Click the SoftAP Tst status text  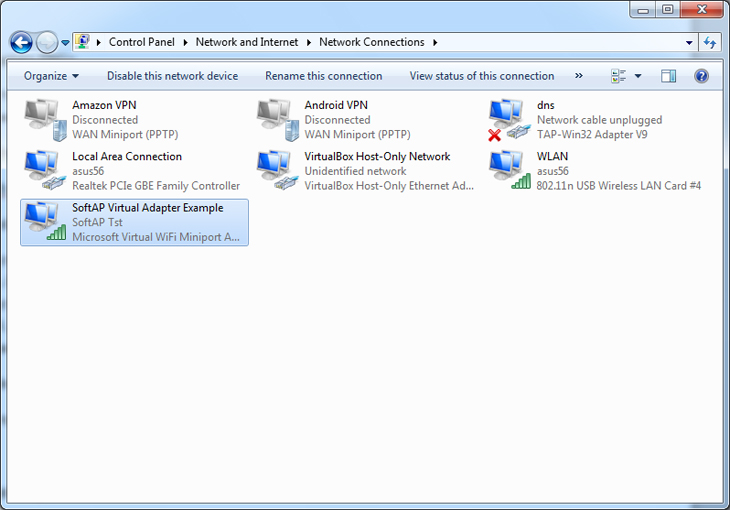(97, 223)
